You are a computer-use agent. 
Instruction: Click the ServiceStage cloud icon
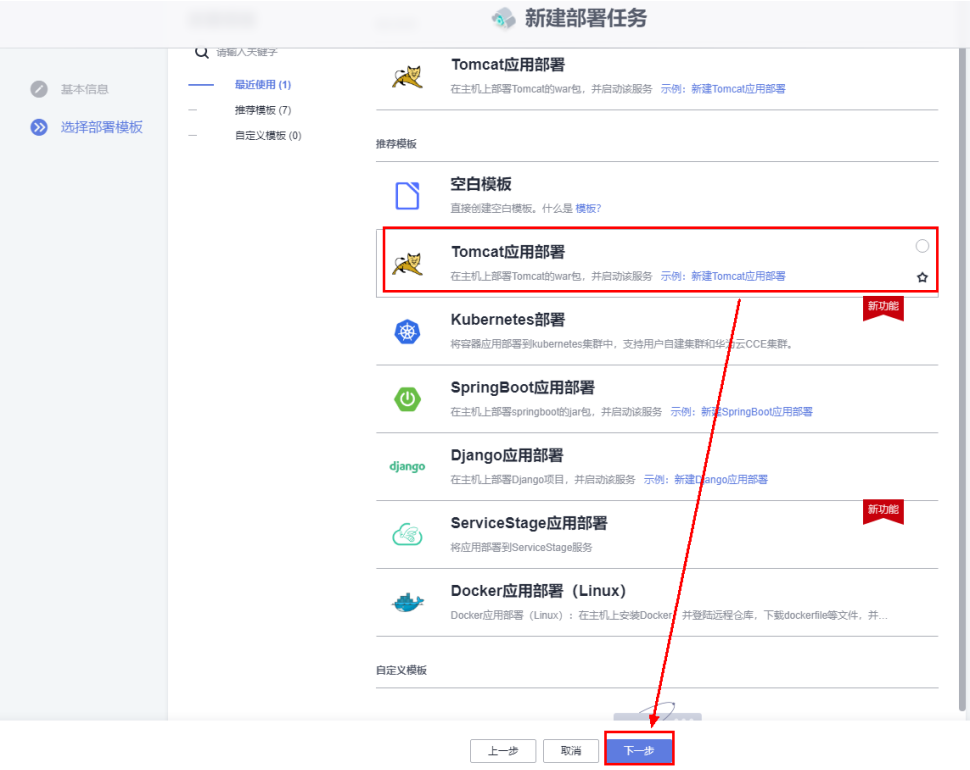pos(407,534)
